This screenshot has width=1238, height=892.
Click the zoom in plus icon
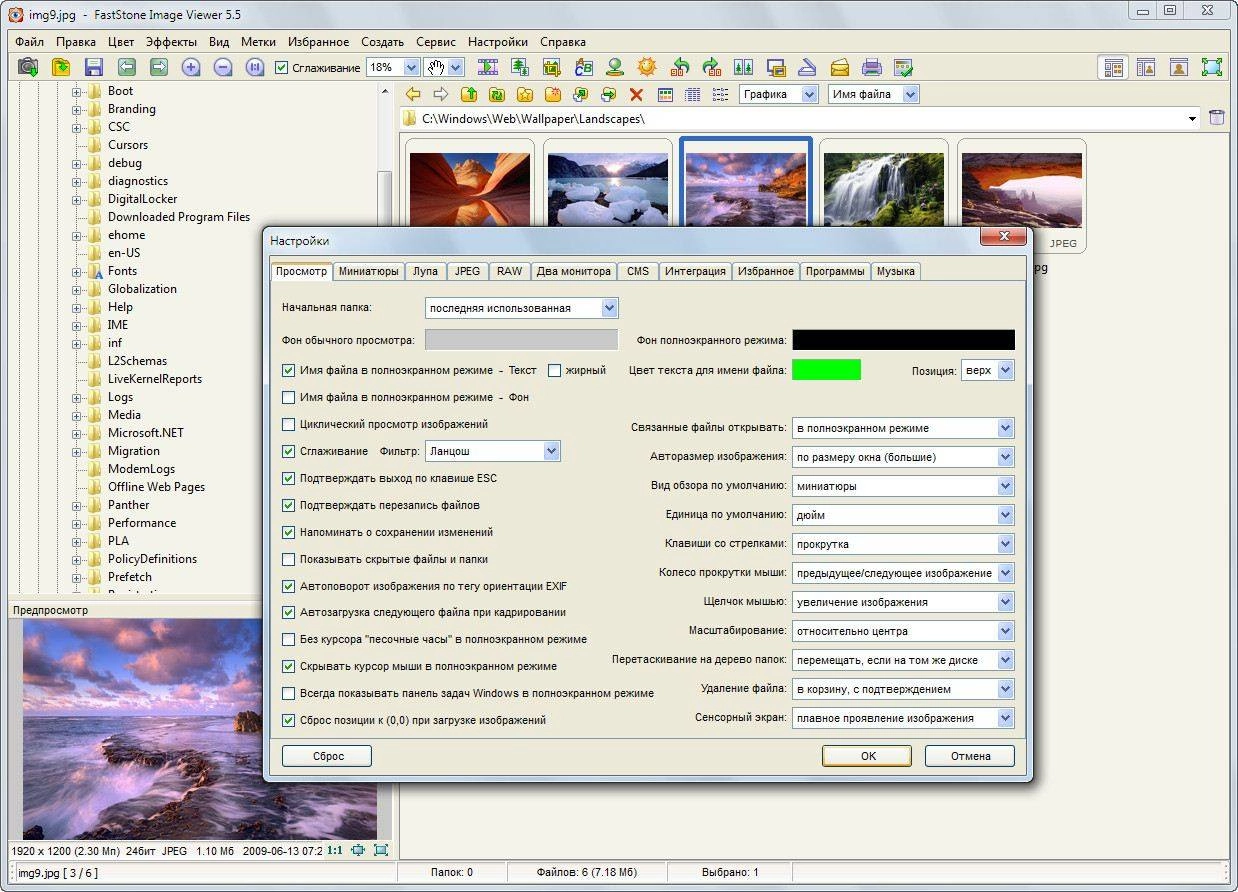point(191,67)
